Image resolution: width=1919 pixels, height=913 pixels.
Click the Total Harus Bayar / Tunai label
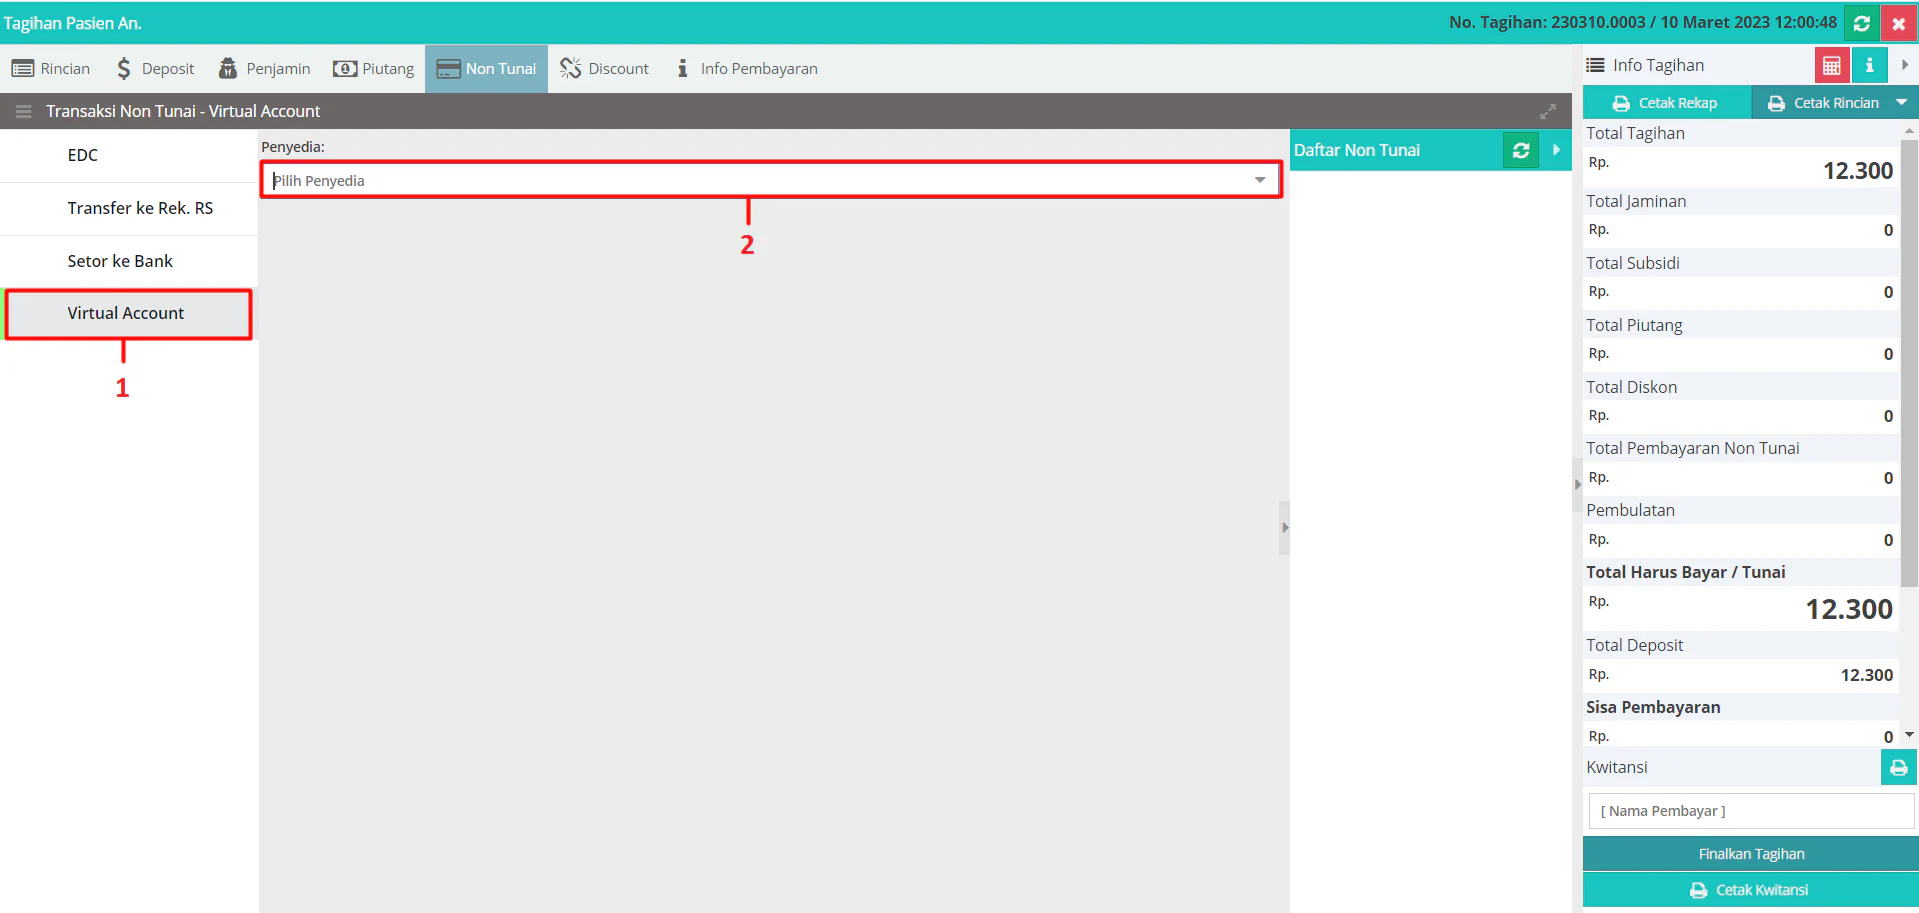[1685, 572]
